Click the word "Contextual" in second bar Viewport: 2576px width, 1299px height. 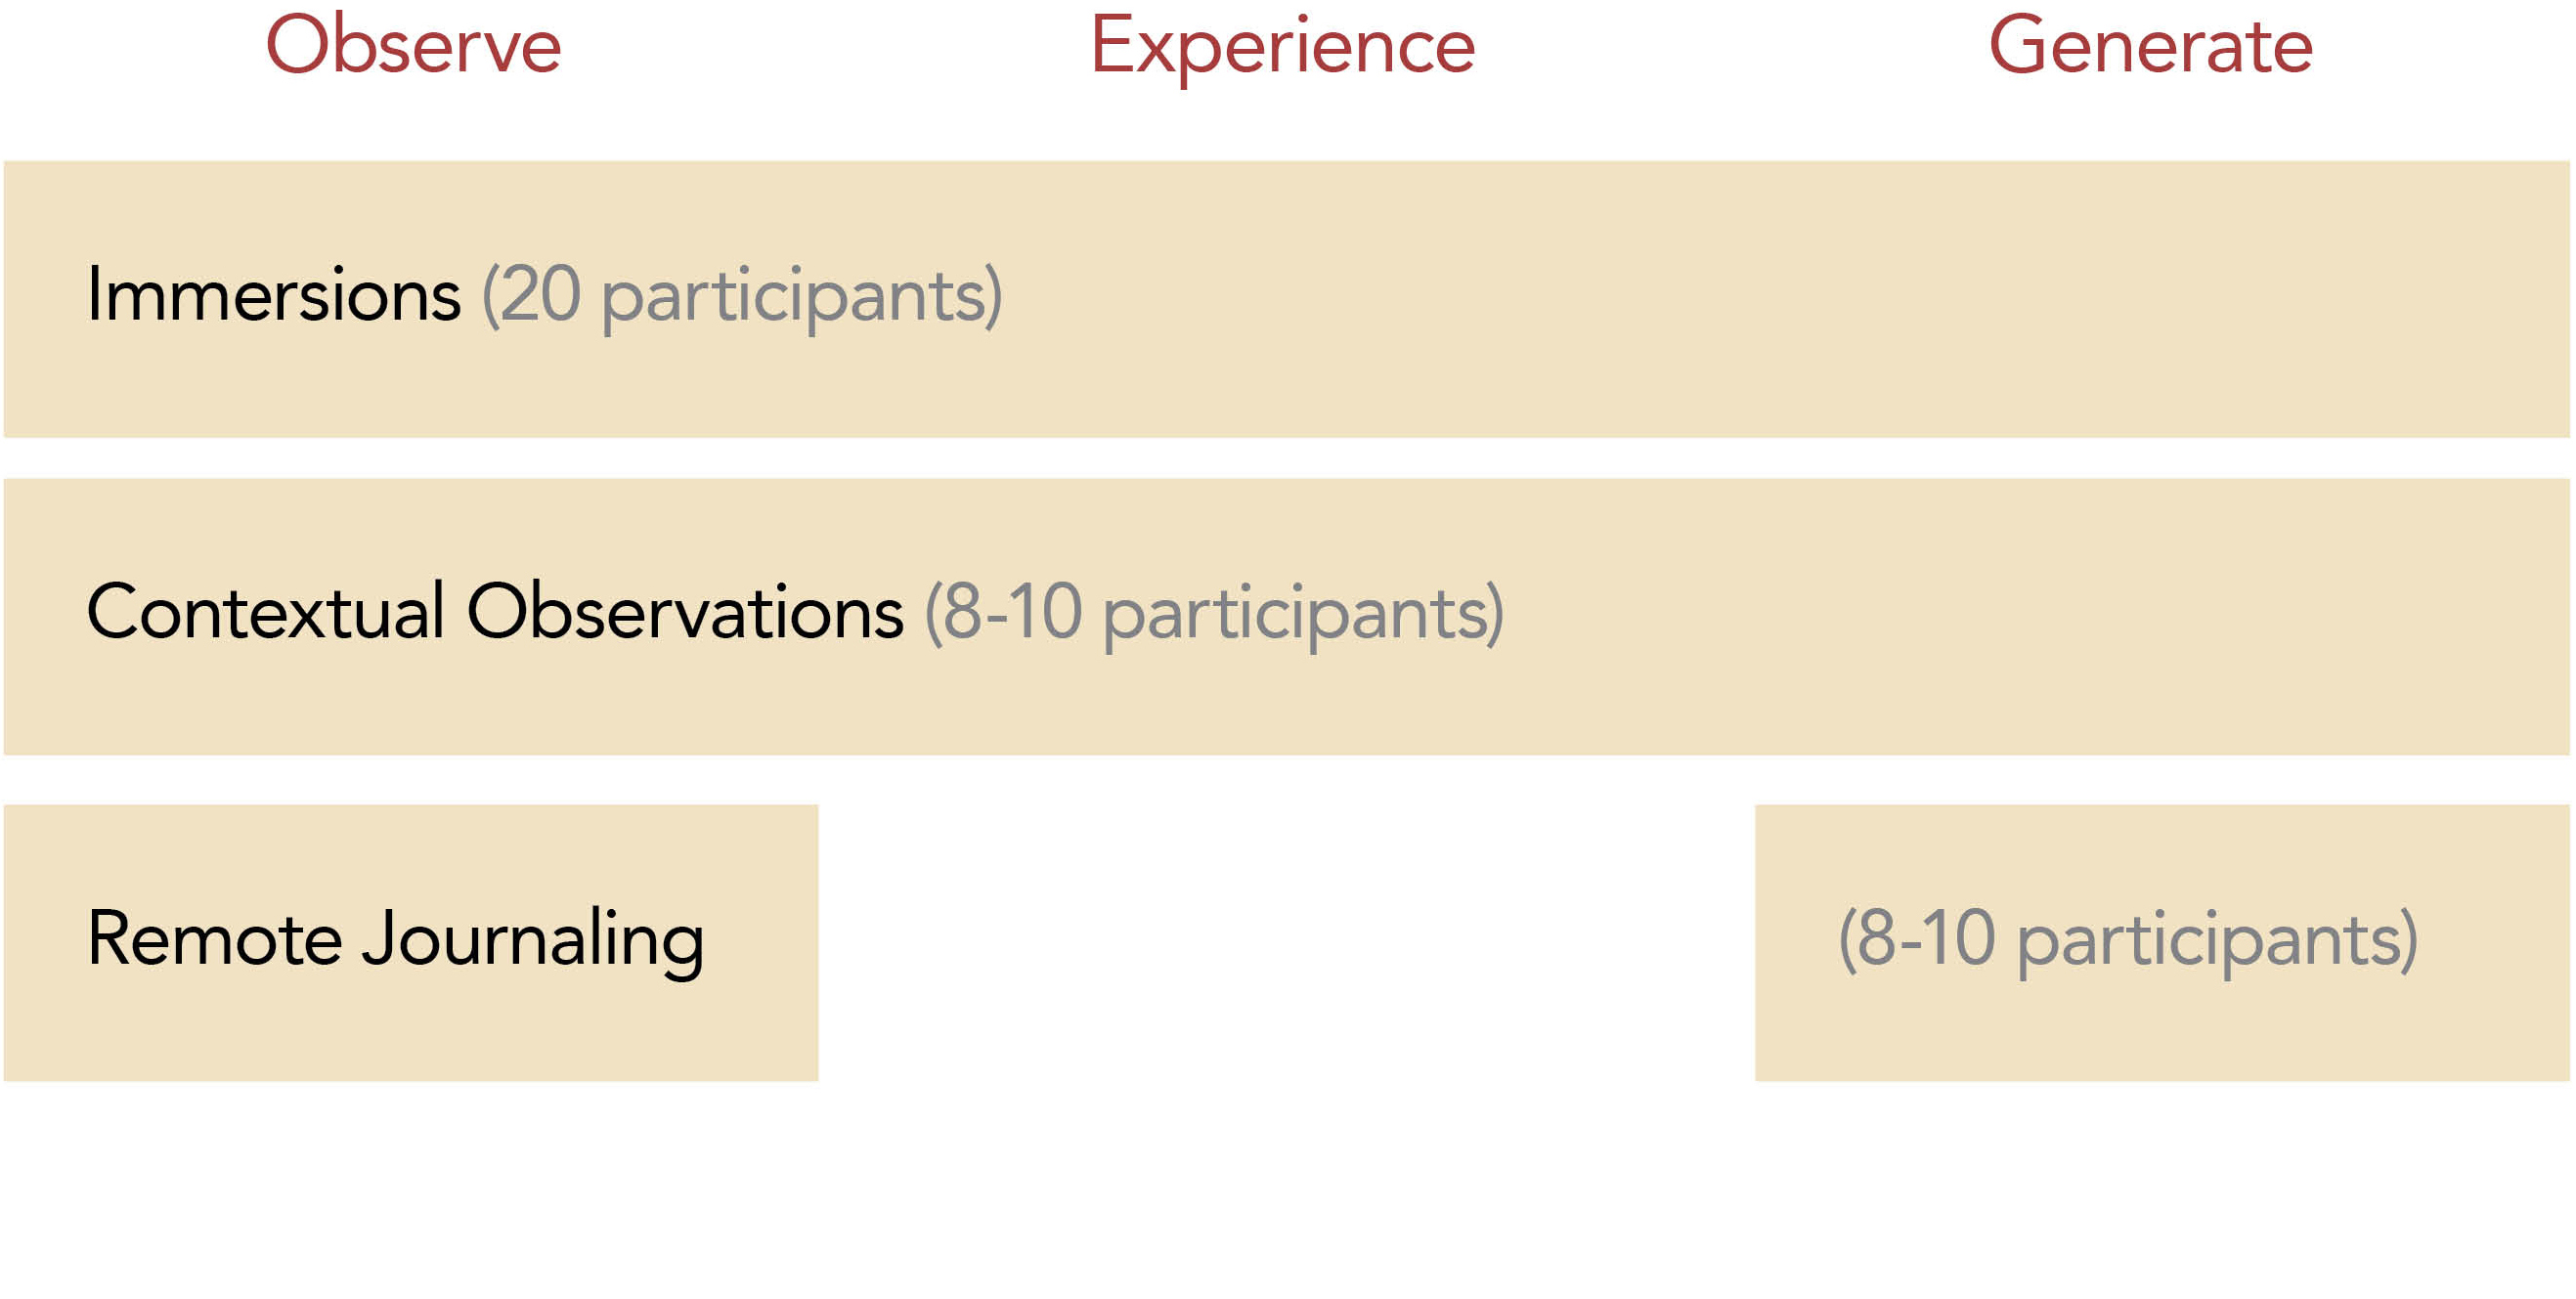[265, 612]
